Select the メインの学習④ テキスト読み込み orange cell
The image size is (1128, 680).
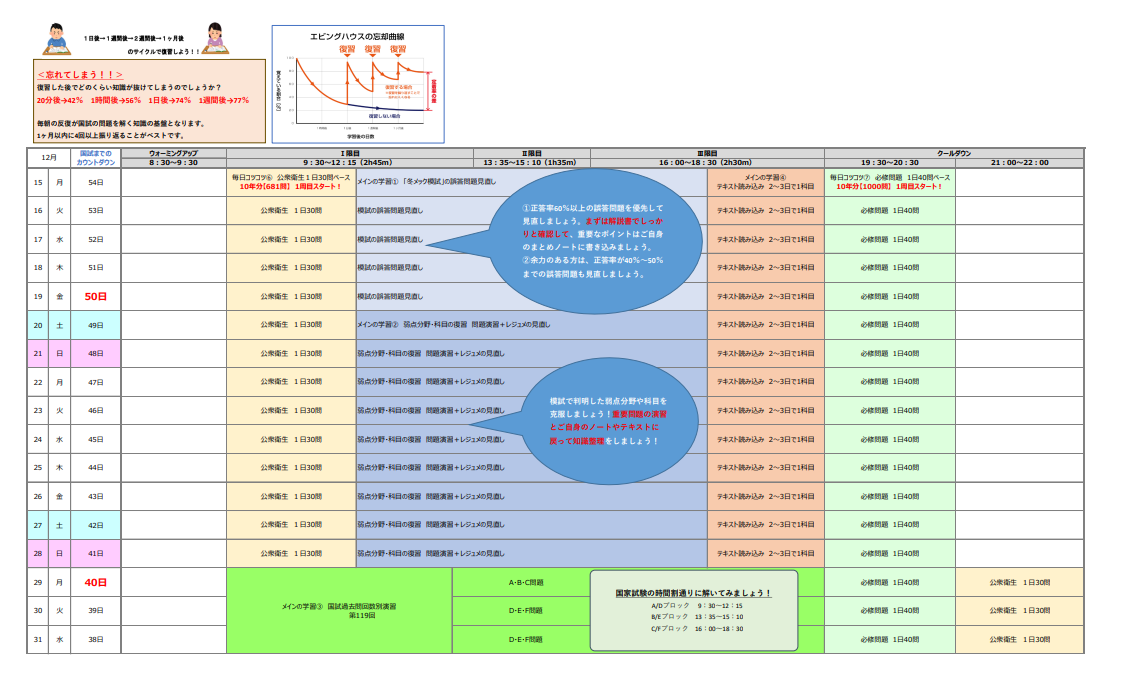coord(765,183)
